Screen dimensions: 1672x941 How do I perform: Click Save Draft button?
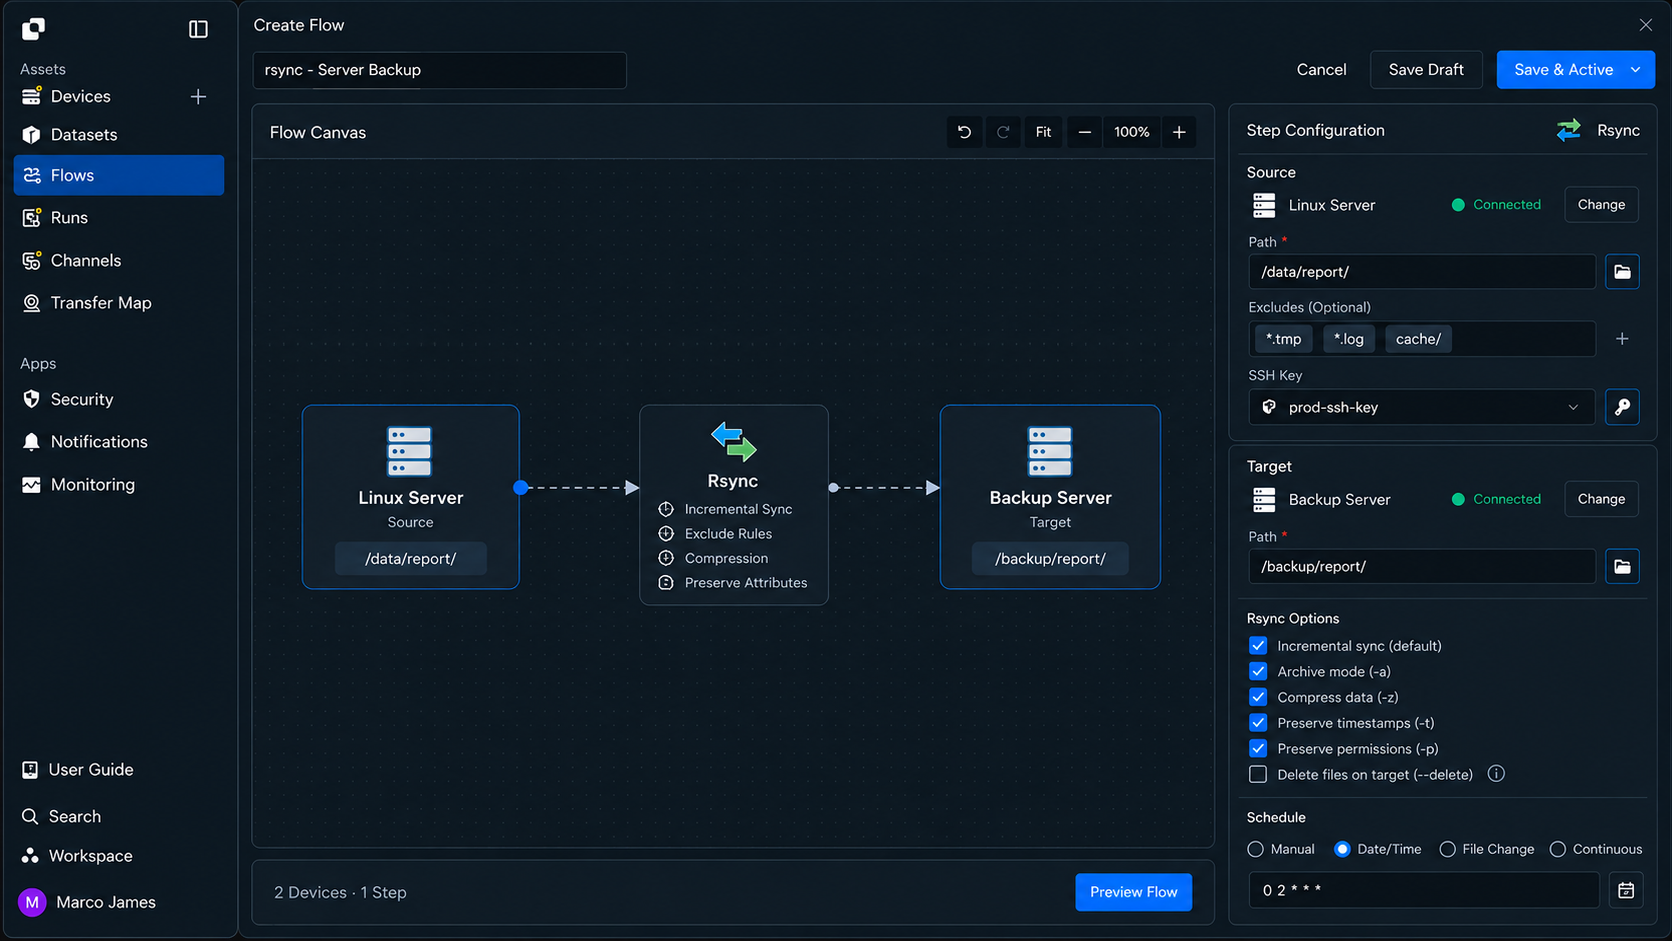[1426, 70]
